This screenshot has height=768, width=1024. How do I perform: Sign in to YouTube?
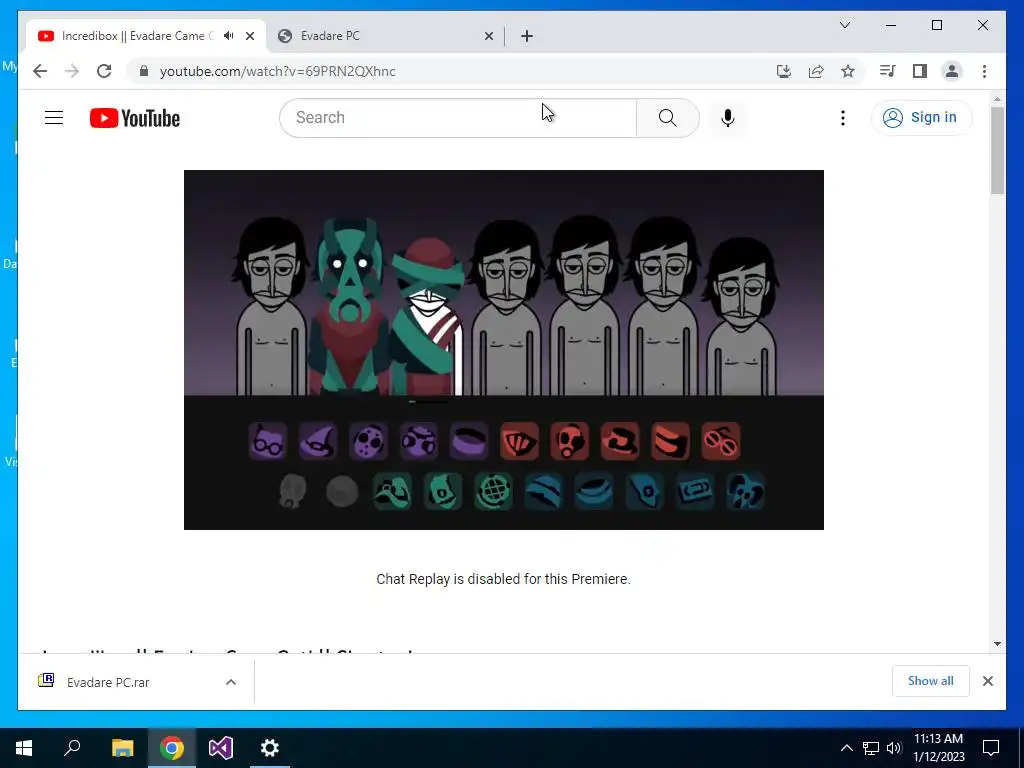tap(921, 118)
